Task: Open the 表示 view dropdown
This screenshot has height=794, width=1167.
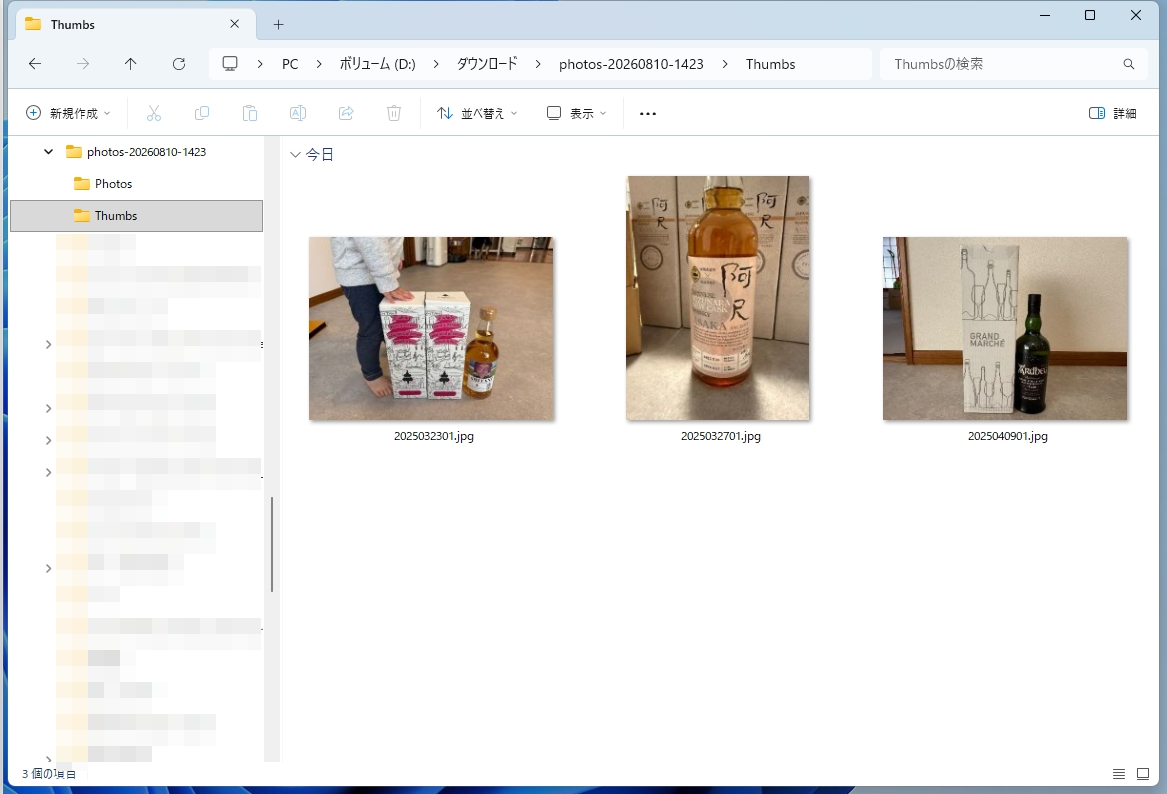Action: tap(577, 113)
